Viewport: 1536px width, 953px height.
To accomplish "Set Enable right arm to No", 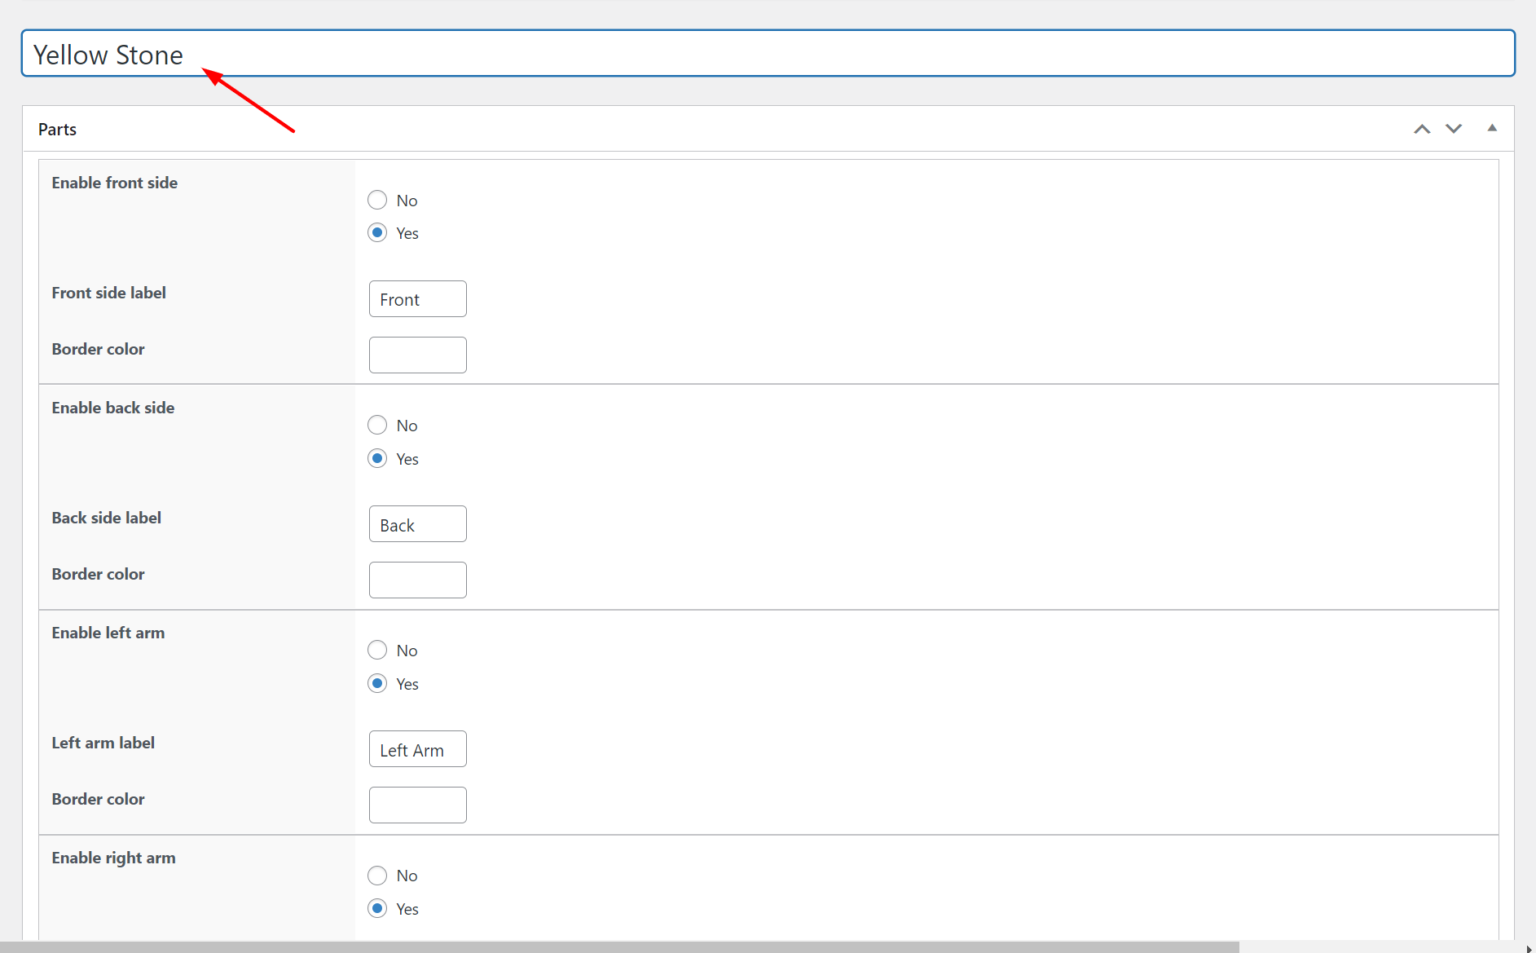I will pos(377,875).
